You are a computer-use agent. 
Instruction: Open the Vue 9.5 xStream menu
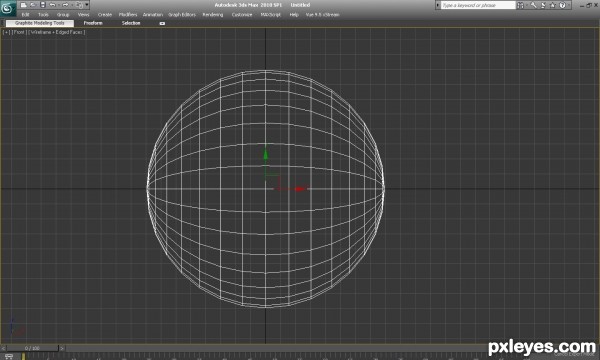pyautogui.click(x=322, y=15)
